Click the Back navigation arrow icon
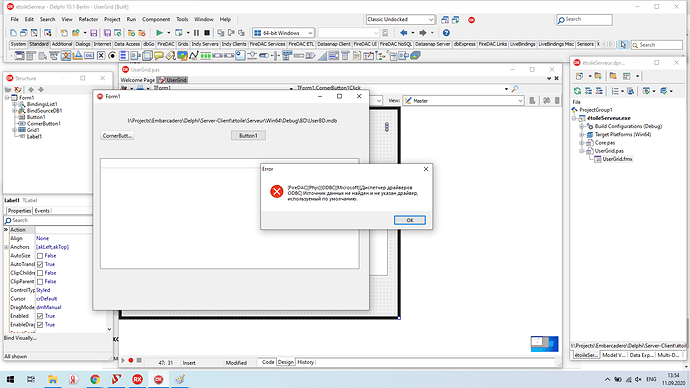The image size is (690, 388). (404, 33)
